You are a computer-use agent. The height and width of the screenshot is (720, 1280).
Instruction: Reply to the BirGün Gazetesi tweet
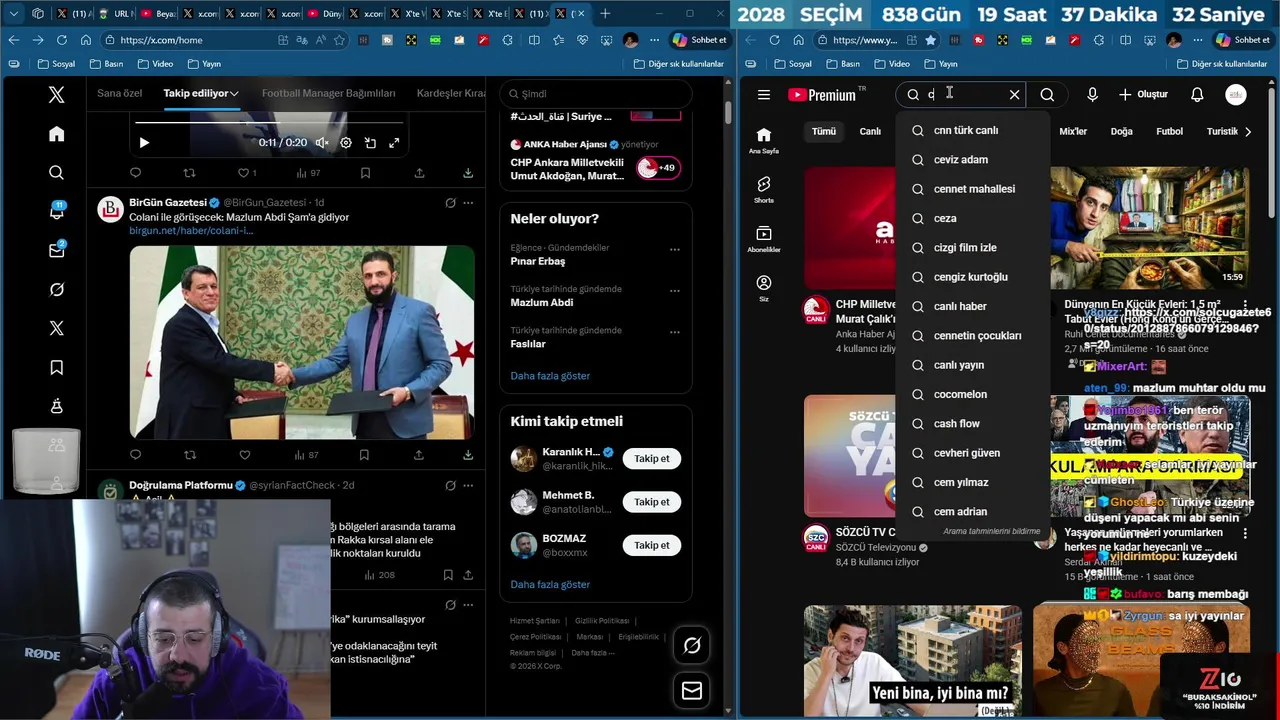pos(136,455)
